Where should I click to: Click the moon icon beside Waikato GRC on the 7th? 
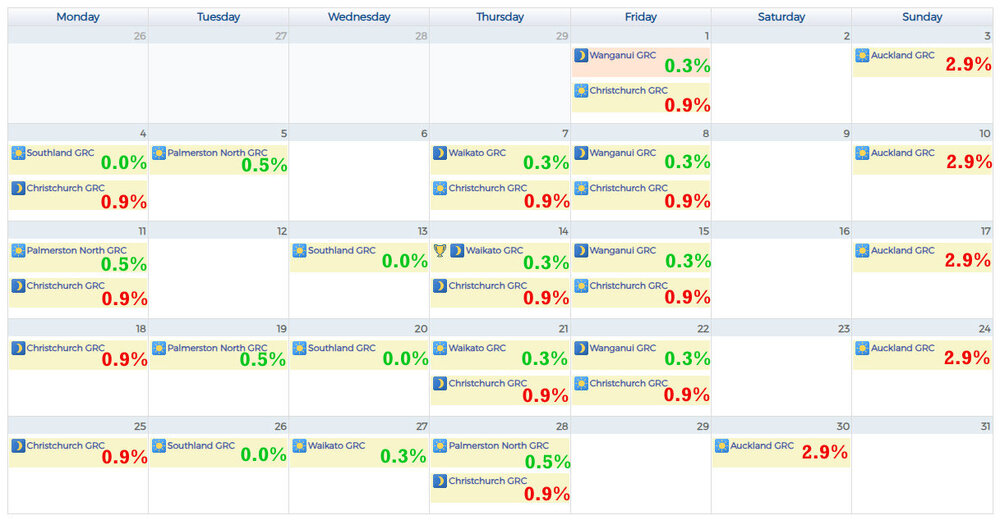440,153
